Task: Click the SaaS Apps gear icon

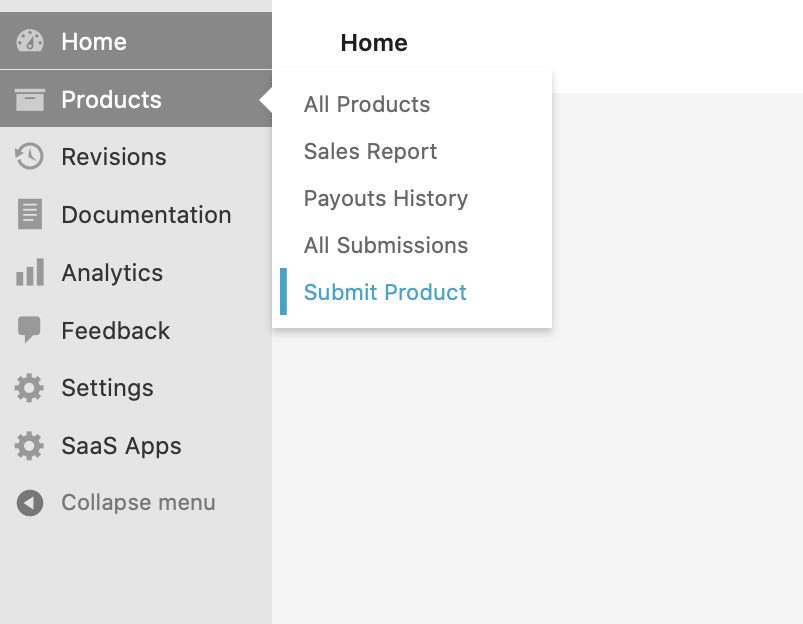Action: [x=28, y=446]
